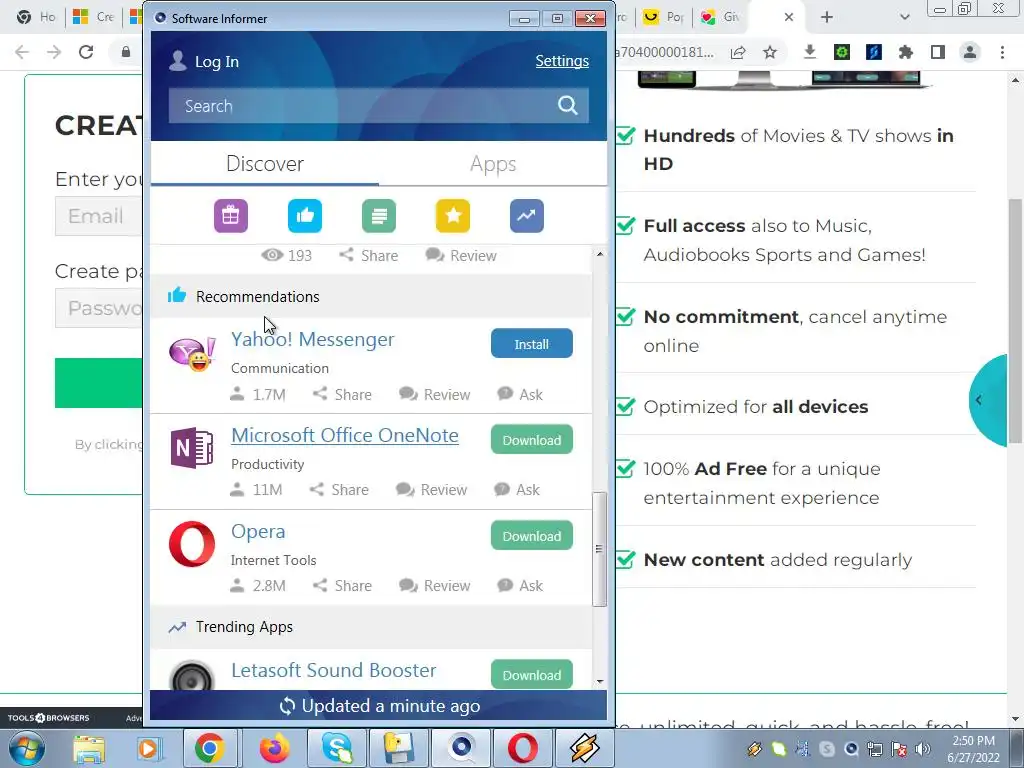The width and height of the screenshot is (1024, 768).
Task: Switch to the Chrome tab labeled Po
Action: point(665,17)
